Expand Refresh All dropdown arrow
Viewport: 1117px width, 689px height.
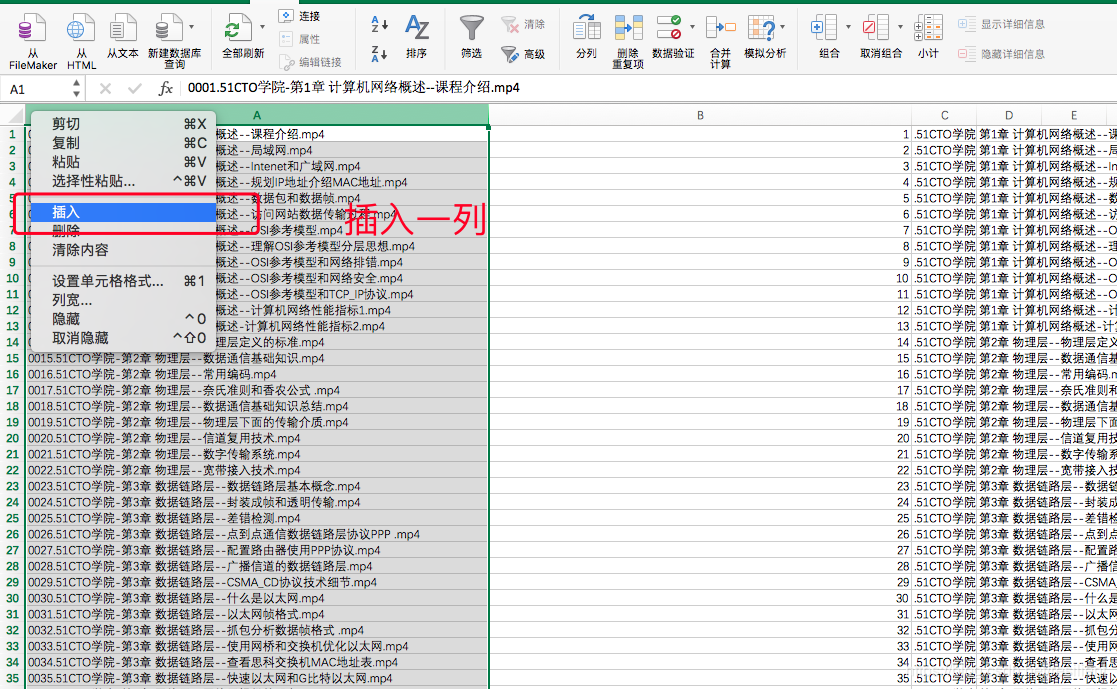[x=262, y=27]
